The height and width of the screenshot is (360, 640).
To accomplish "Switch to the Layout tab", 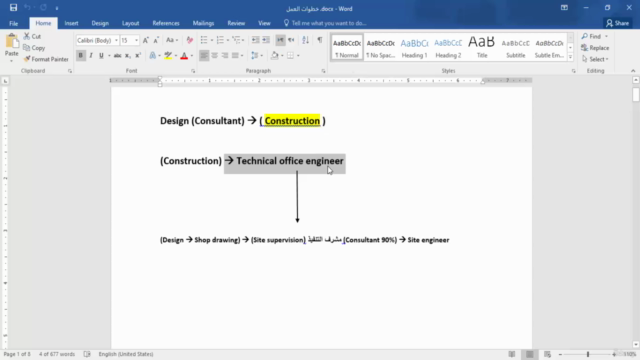I will pos(131,23).
